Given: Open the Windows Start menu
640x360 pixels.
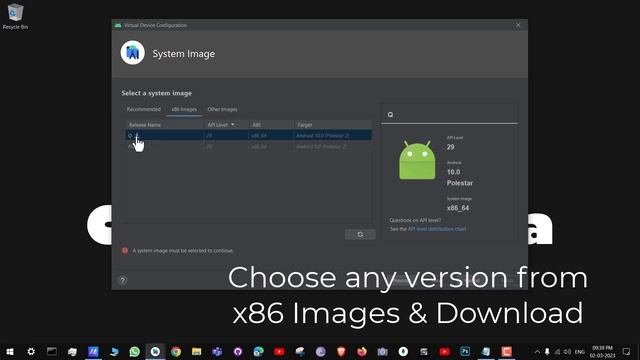Looking at the screenshot, I should pyautogui.click(x=10, y=351).
